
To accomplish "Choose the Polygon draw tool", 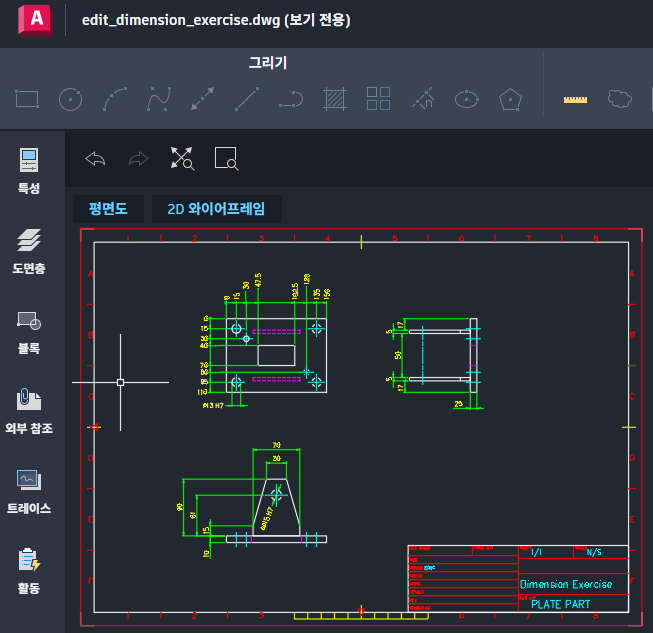I will tap(511, 99).
